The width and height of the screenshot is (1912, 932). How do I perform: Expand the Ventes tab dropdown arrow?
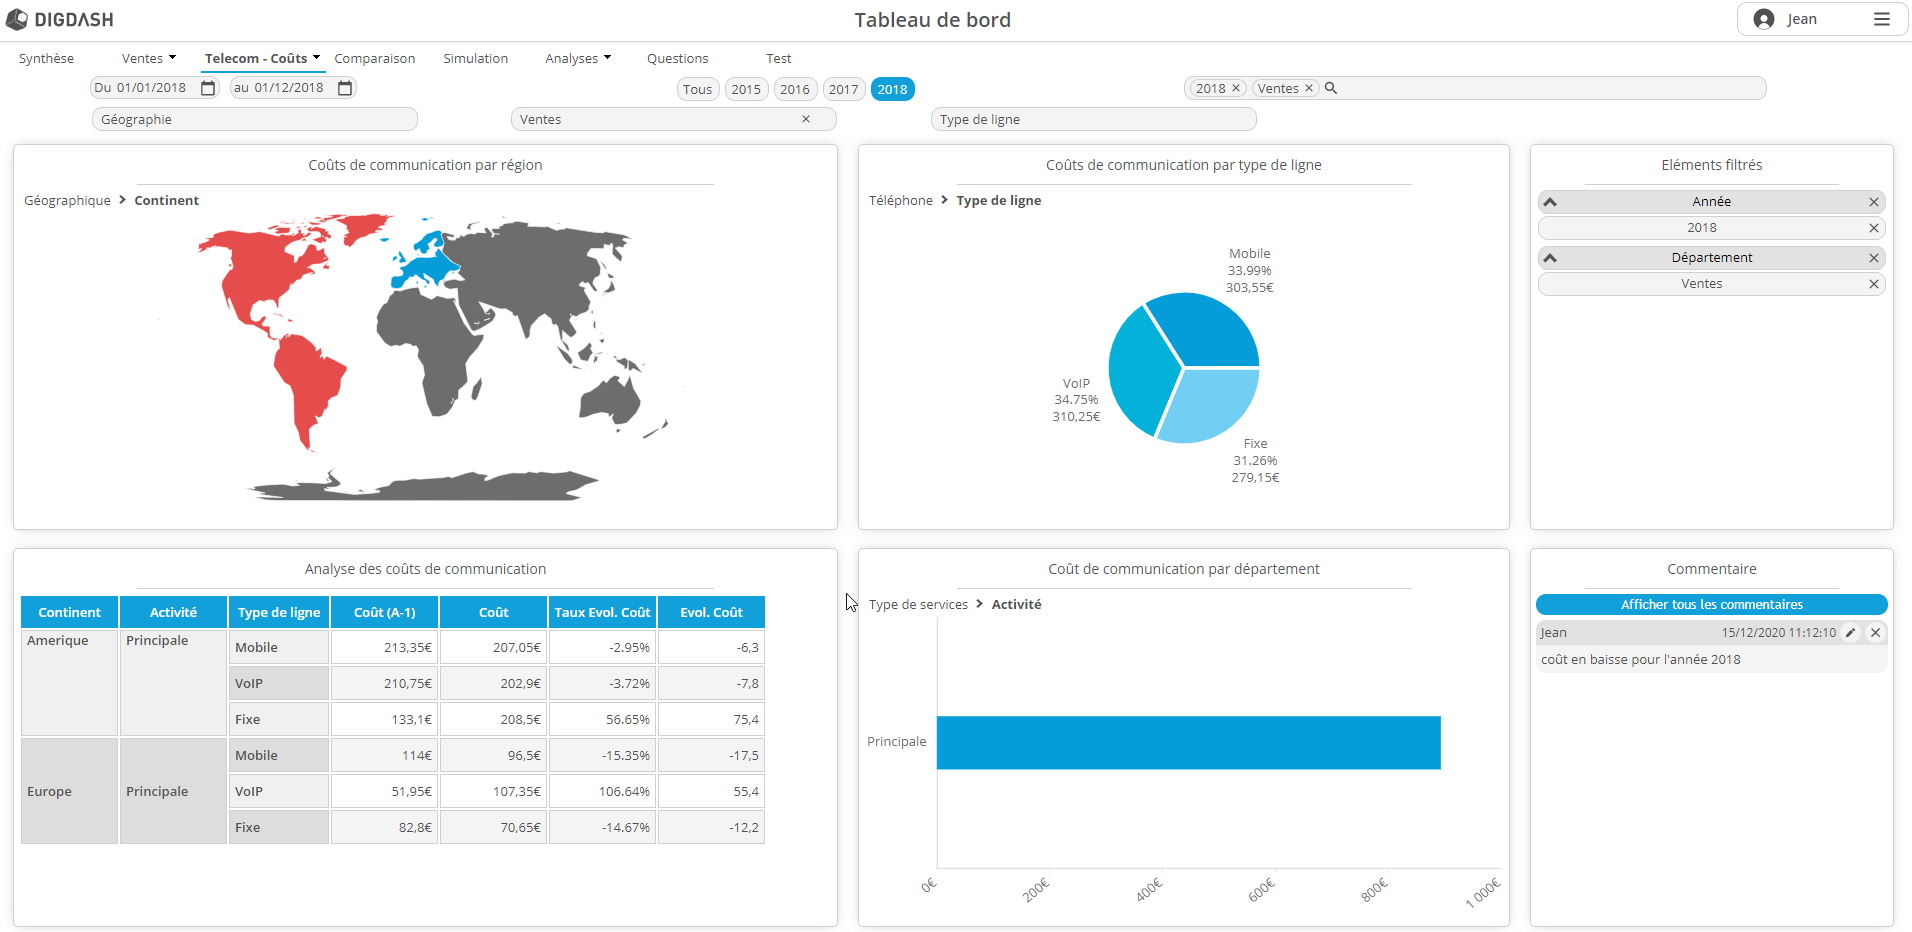pos(172,58)
